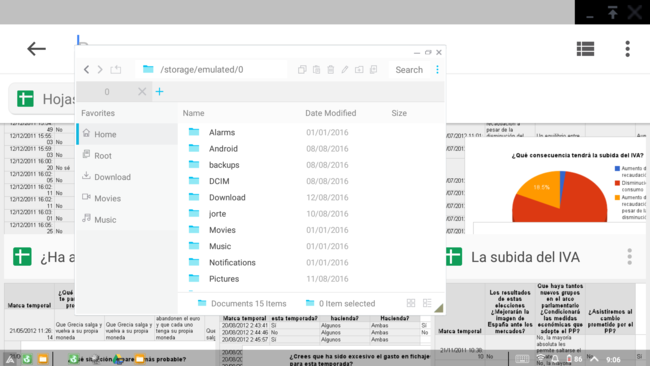650x366 pixels.
Task: Click the delete trash icon
Action: tap(330, 70)
